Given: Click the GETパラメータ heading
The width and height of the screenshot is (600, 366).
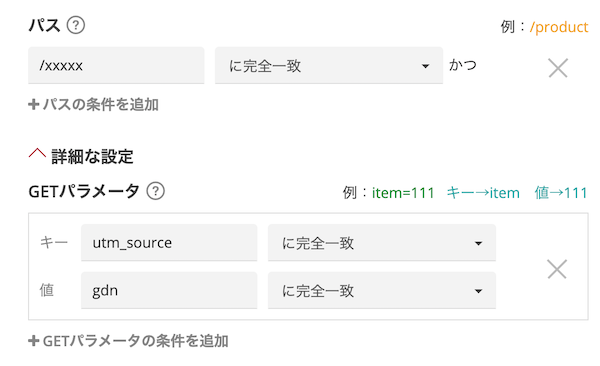Looking at the screenshot, I should pyautogui.click(x=84, y=191).
